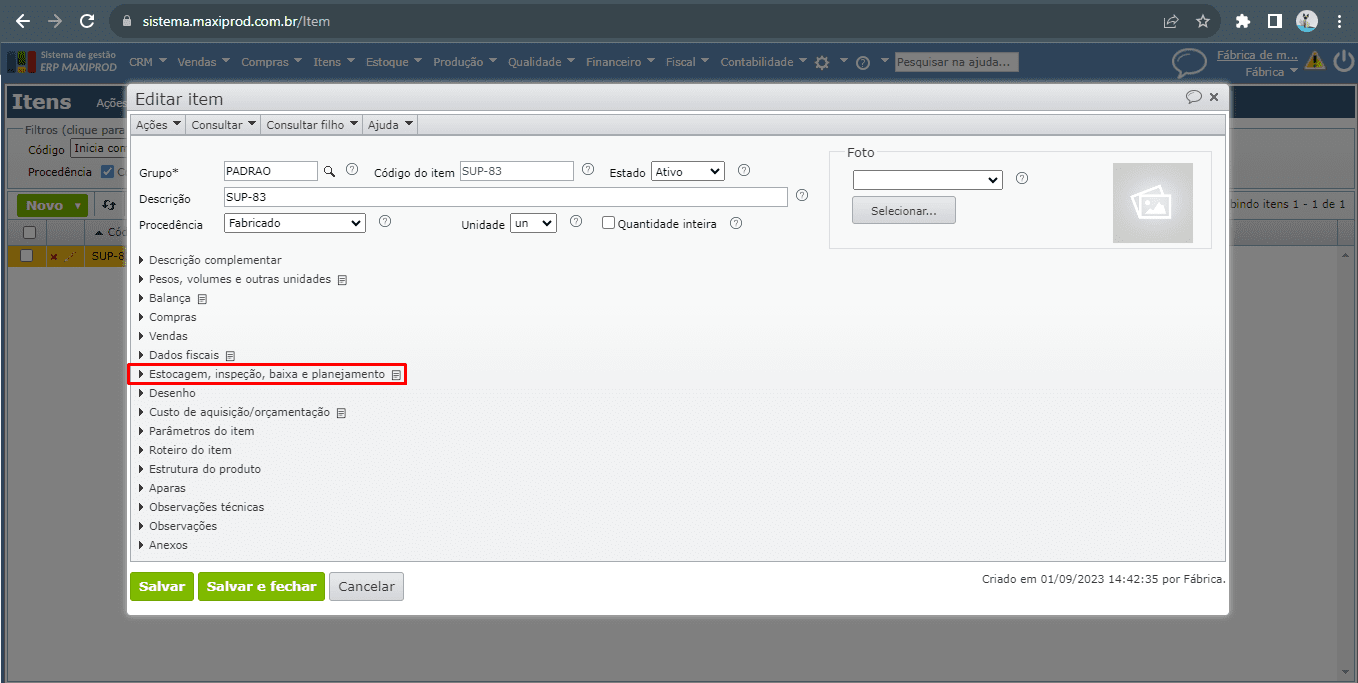Click the power logout icon
Image resolution: width=1358 pixels, height=683 pixels.
point(1343,60)
